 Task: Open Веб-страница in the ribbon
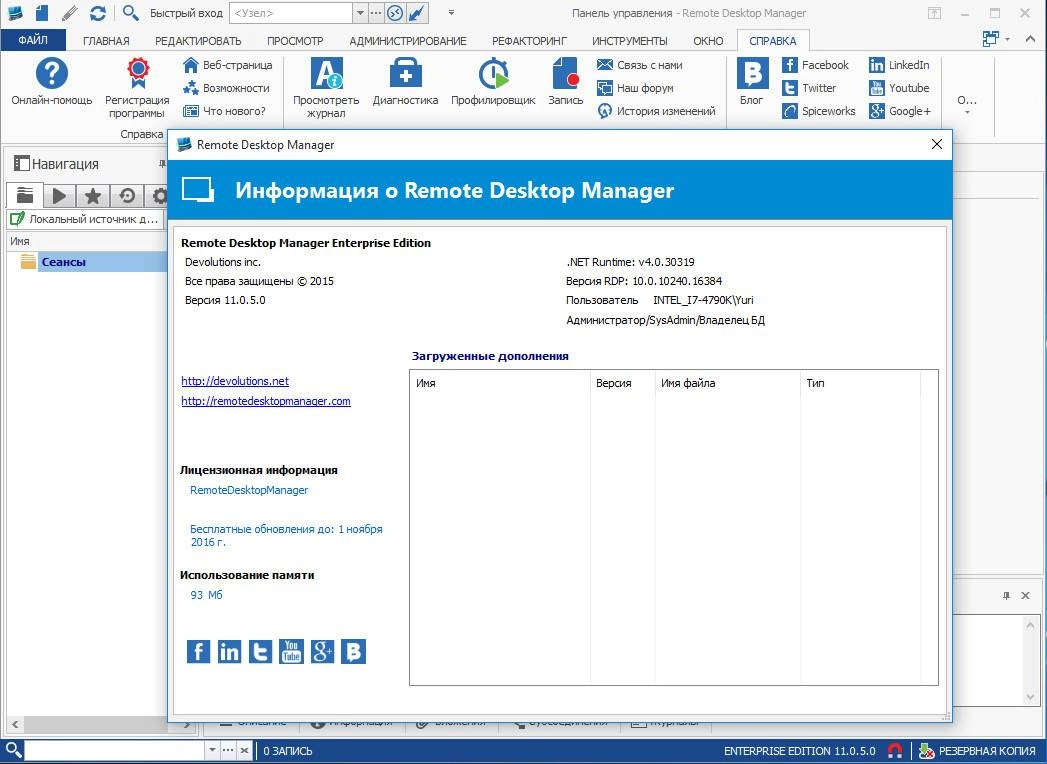228,65
